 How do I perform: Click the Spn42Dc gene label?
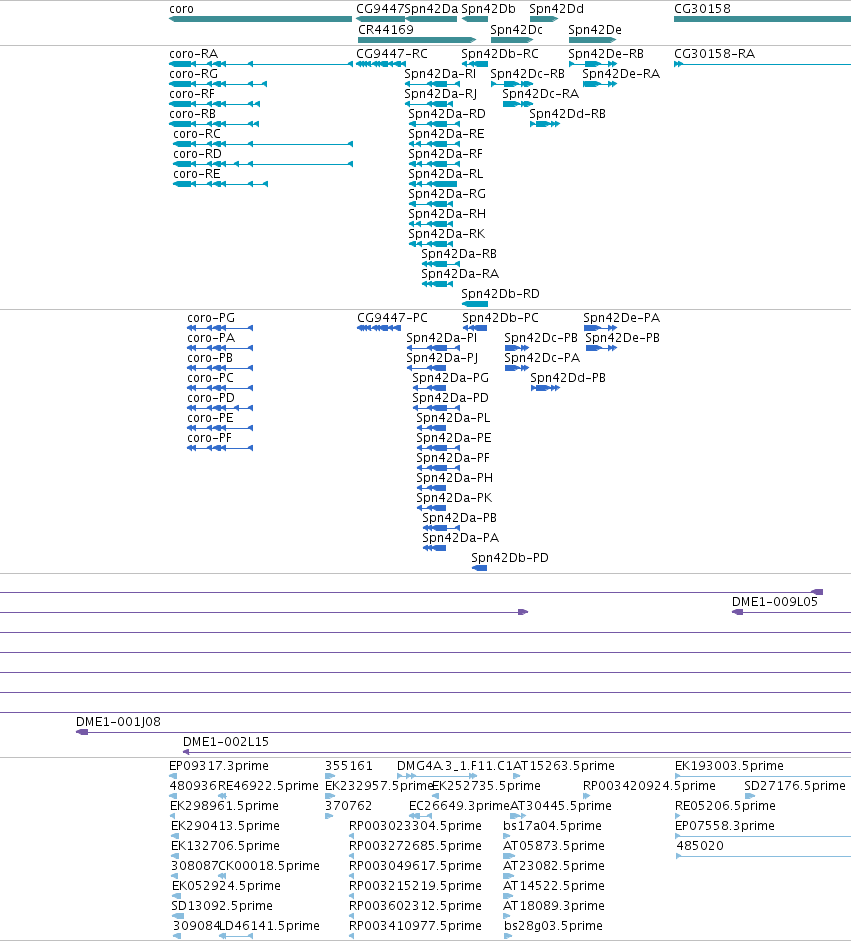pos(516,29)
